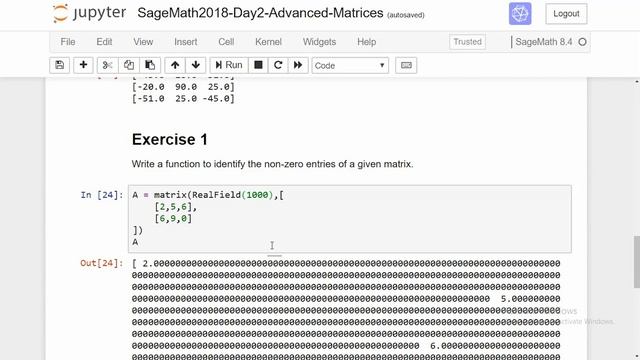The height and width of the screenshot is (360, 640).
Task: Click the SageMath 8.4 kernel name
Action: pyautogui.click(x=544, y=42)
